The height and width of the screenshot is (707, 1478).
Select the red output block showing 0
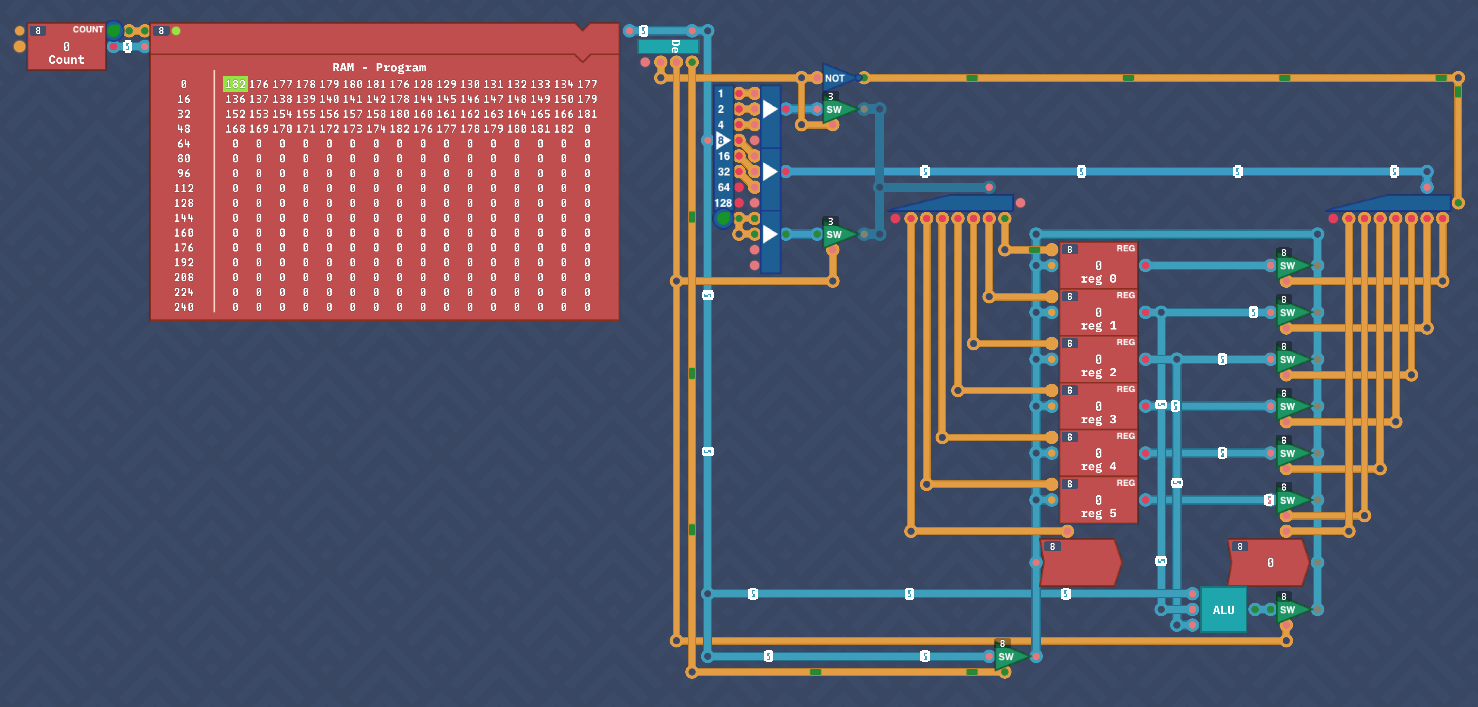[x=1268, y=562]
